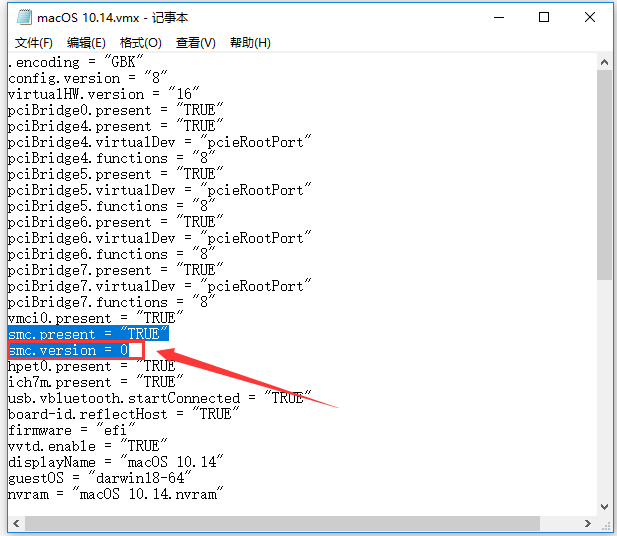Viewport: 617px width, 536px height.
Task: Place cursor in the firmware = "efi" line
Action: 72,430
